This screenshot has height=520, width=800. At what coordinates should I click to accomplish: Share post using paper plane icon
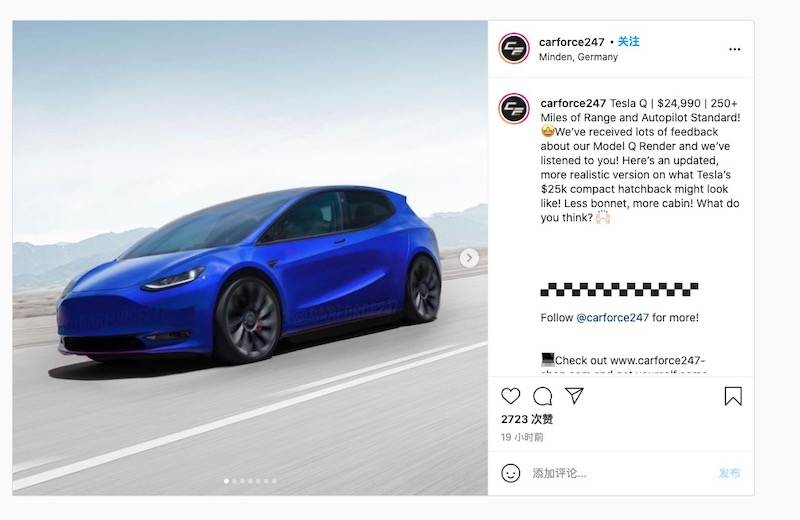coord(574,396)
